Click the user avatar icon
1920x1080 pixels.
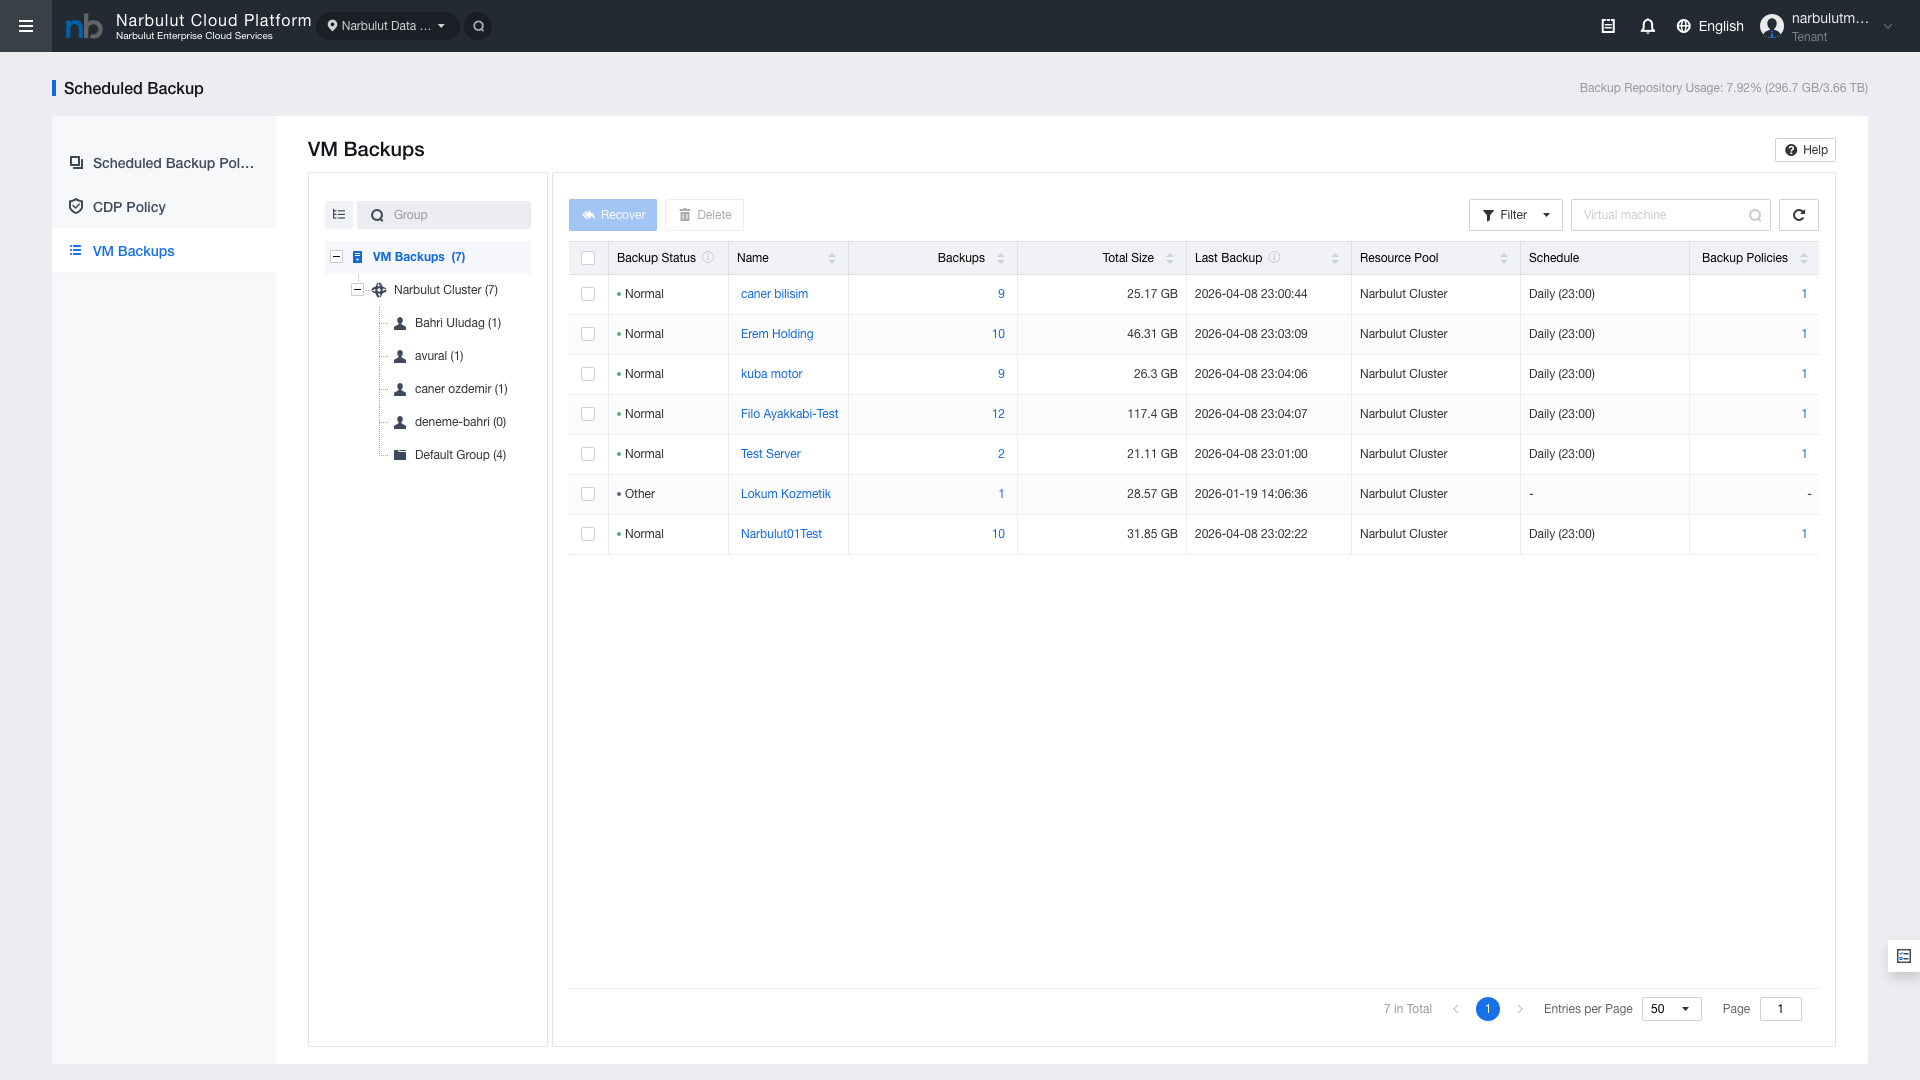click(x=1772, y=26)
